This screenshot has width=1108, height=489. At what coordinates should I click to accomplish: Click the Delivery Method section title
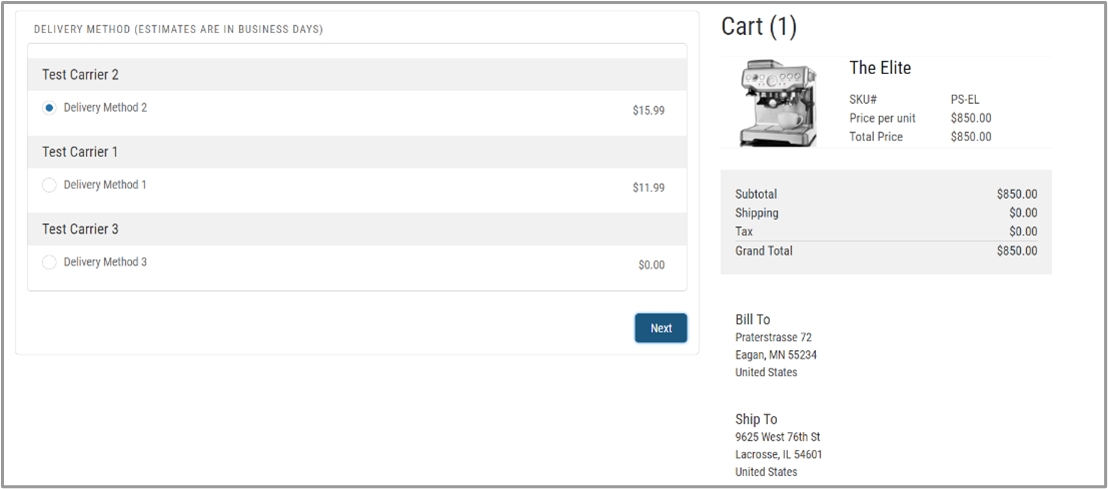point(178,30)
